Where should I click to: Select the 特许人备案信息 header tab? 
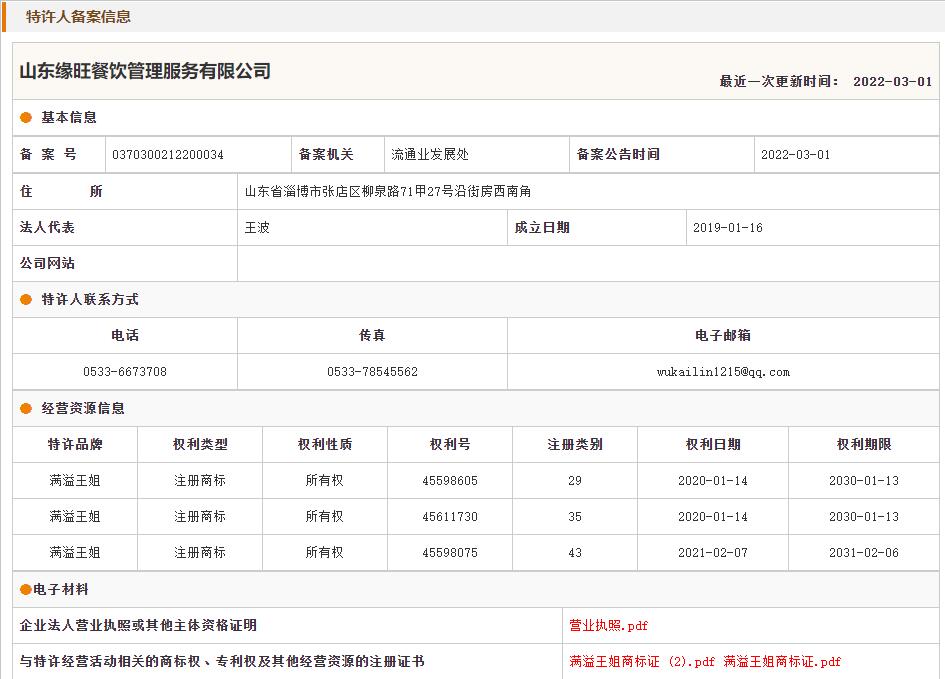pos(78,17)
